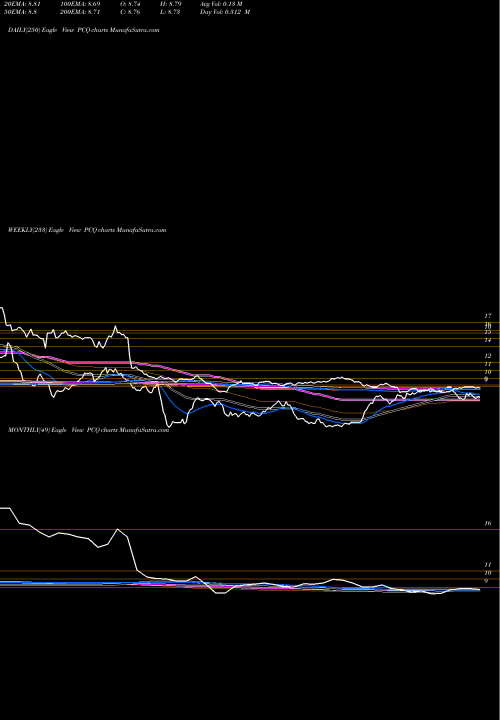Click the Avg Vol: 0.18 M label
The width and height of the screenshot is (500, 720).
click(x=221, y=4)
